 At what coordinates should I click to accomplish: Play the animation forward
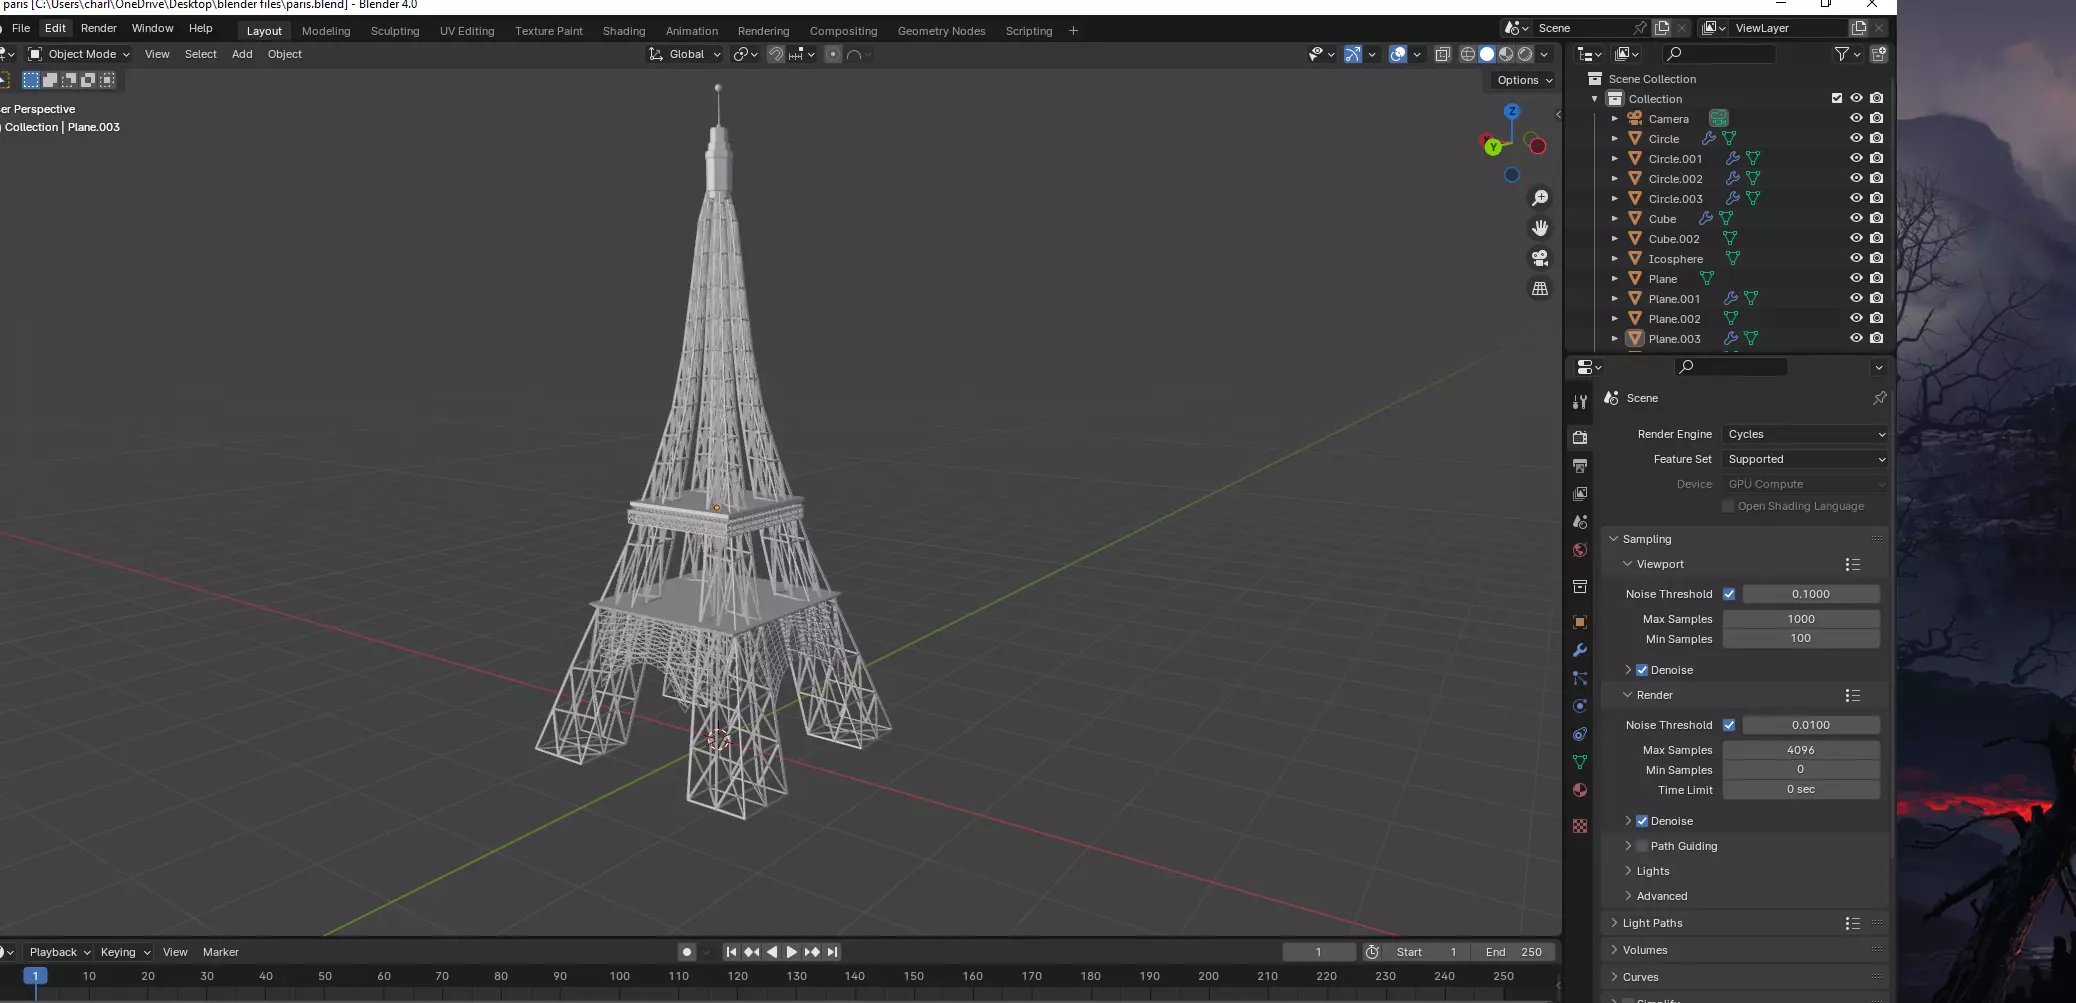coord(791,952)
